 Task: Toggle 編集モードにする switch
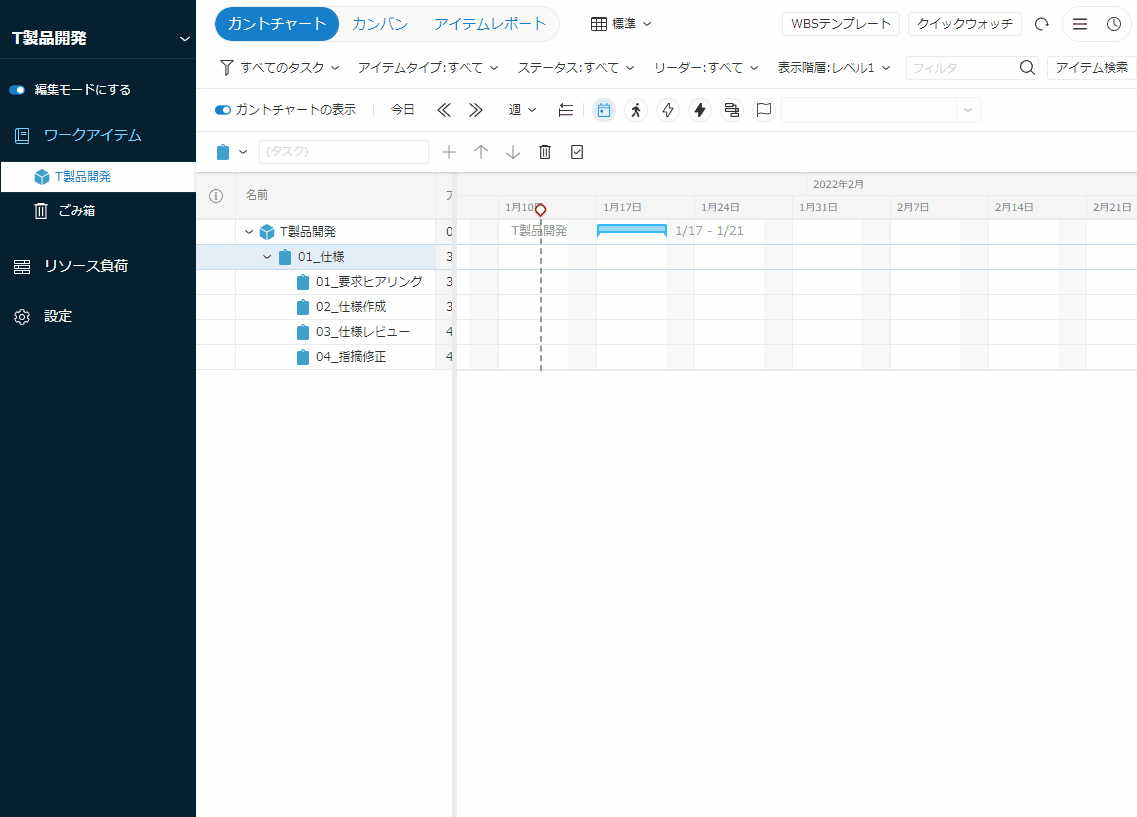click(17, 90)
